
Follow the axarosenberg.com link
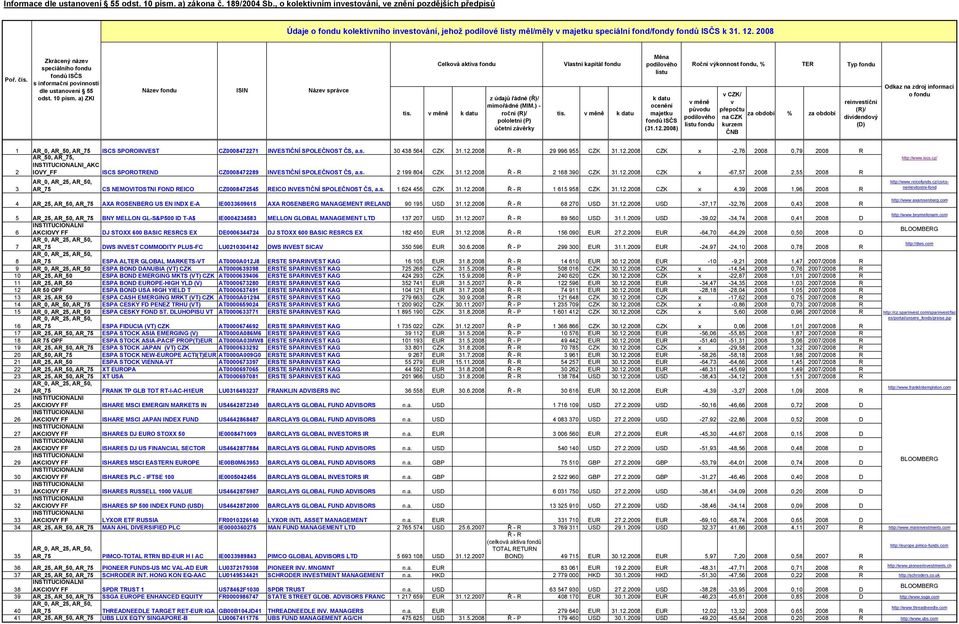point(919,200)
